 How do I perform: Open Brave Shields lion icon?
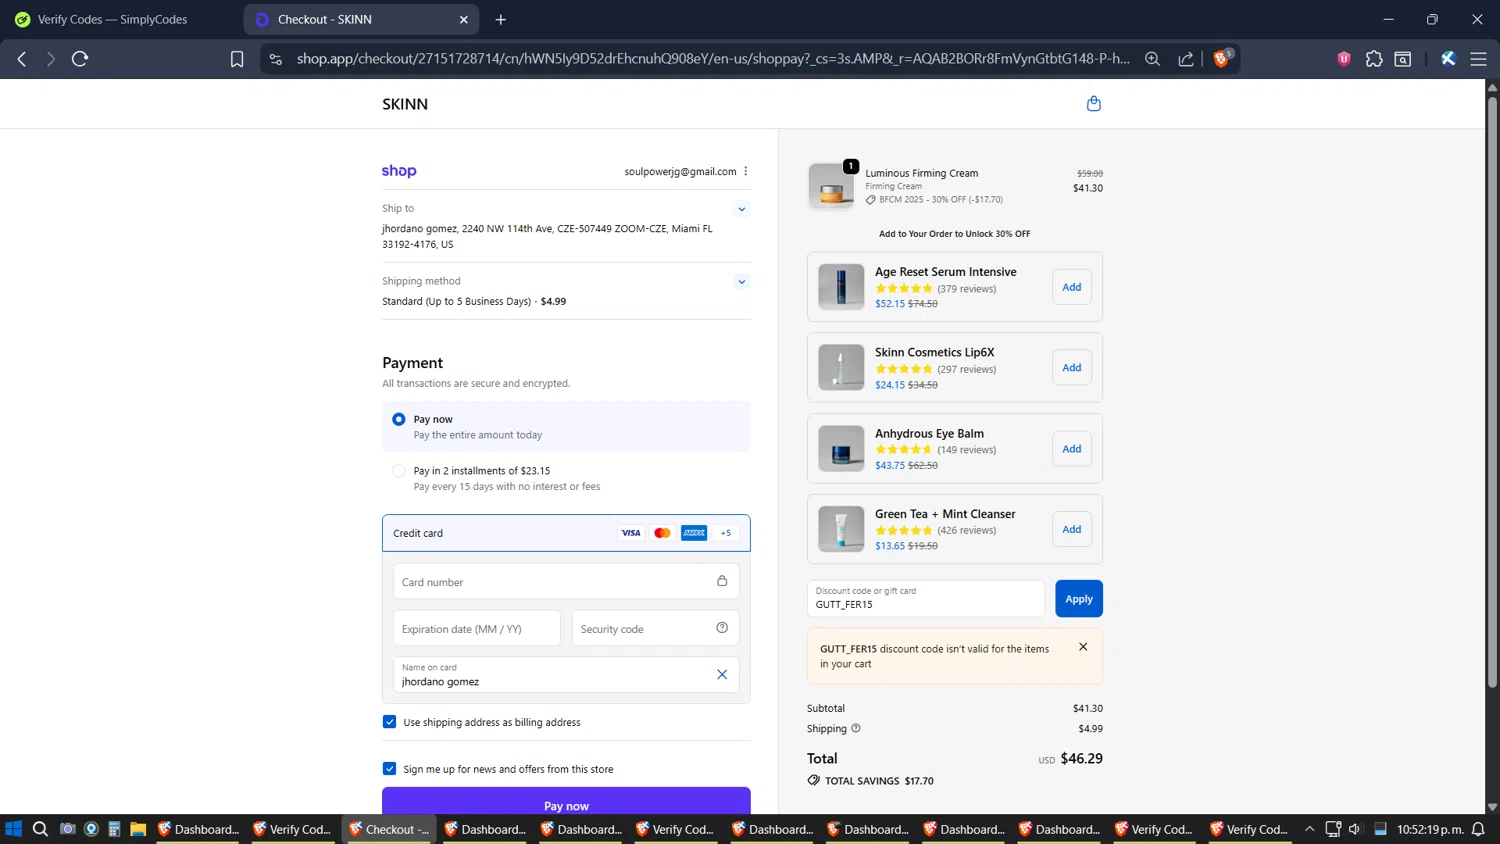click(x=1222, y=58)
